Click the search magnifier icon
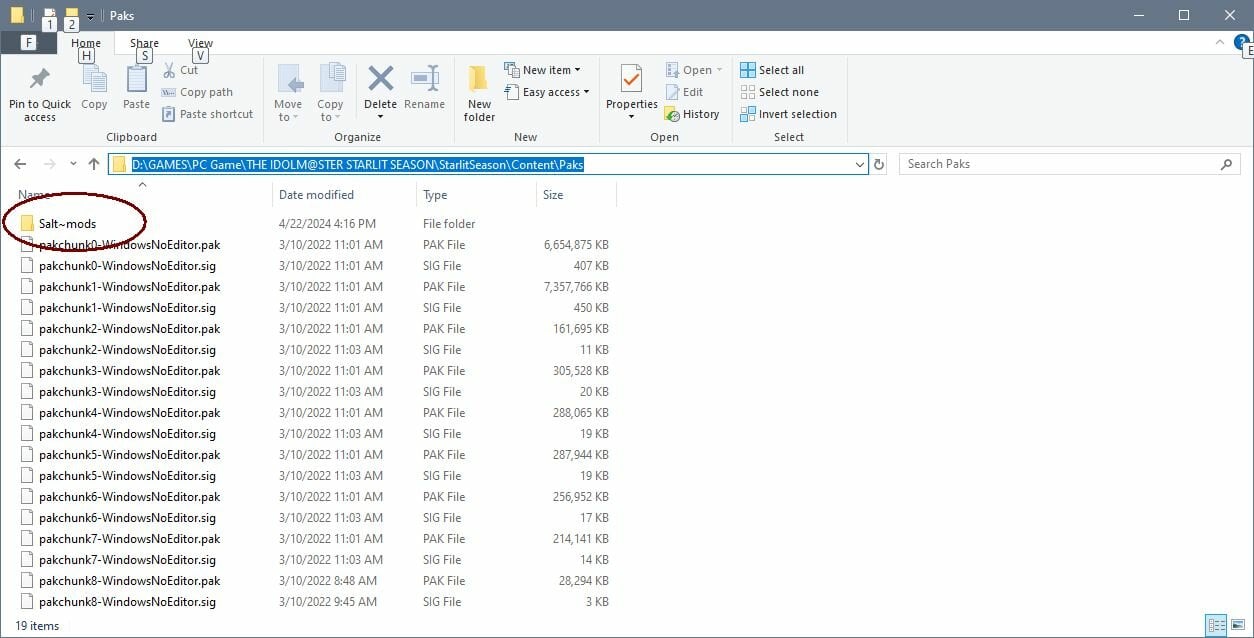The width and height of the screenshot is (1254, 638). pyautogui.click(x=1227, y=164)
